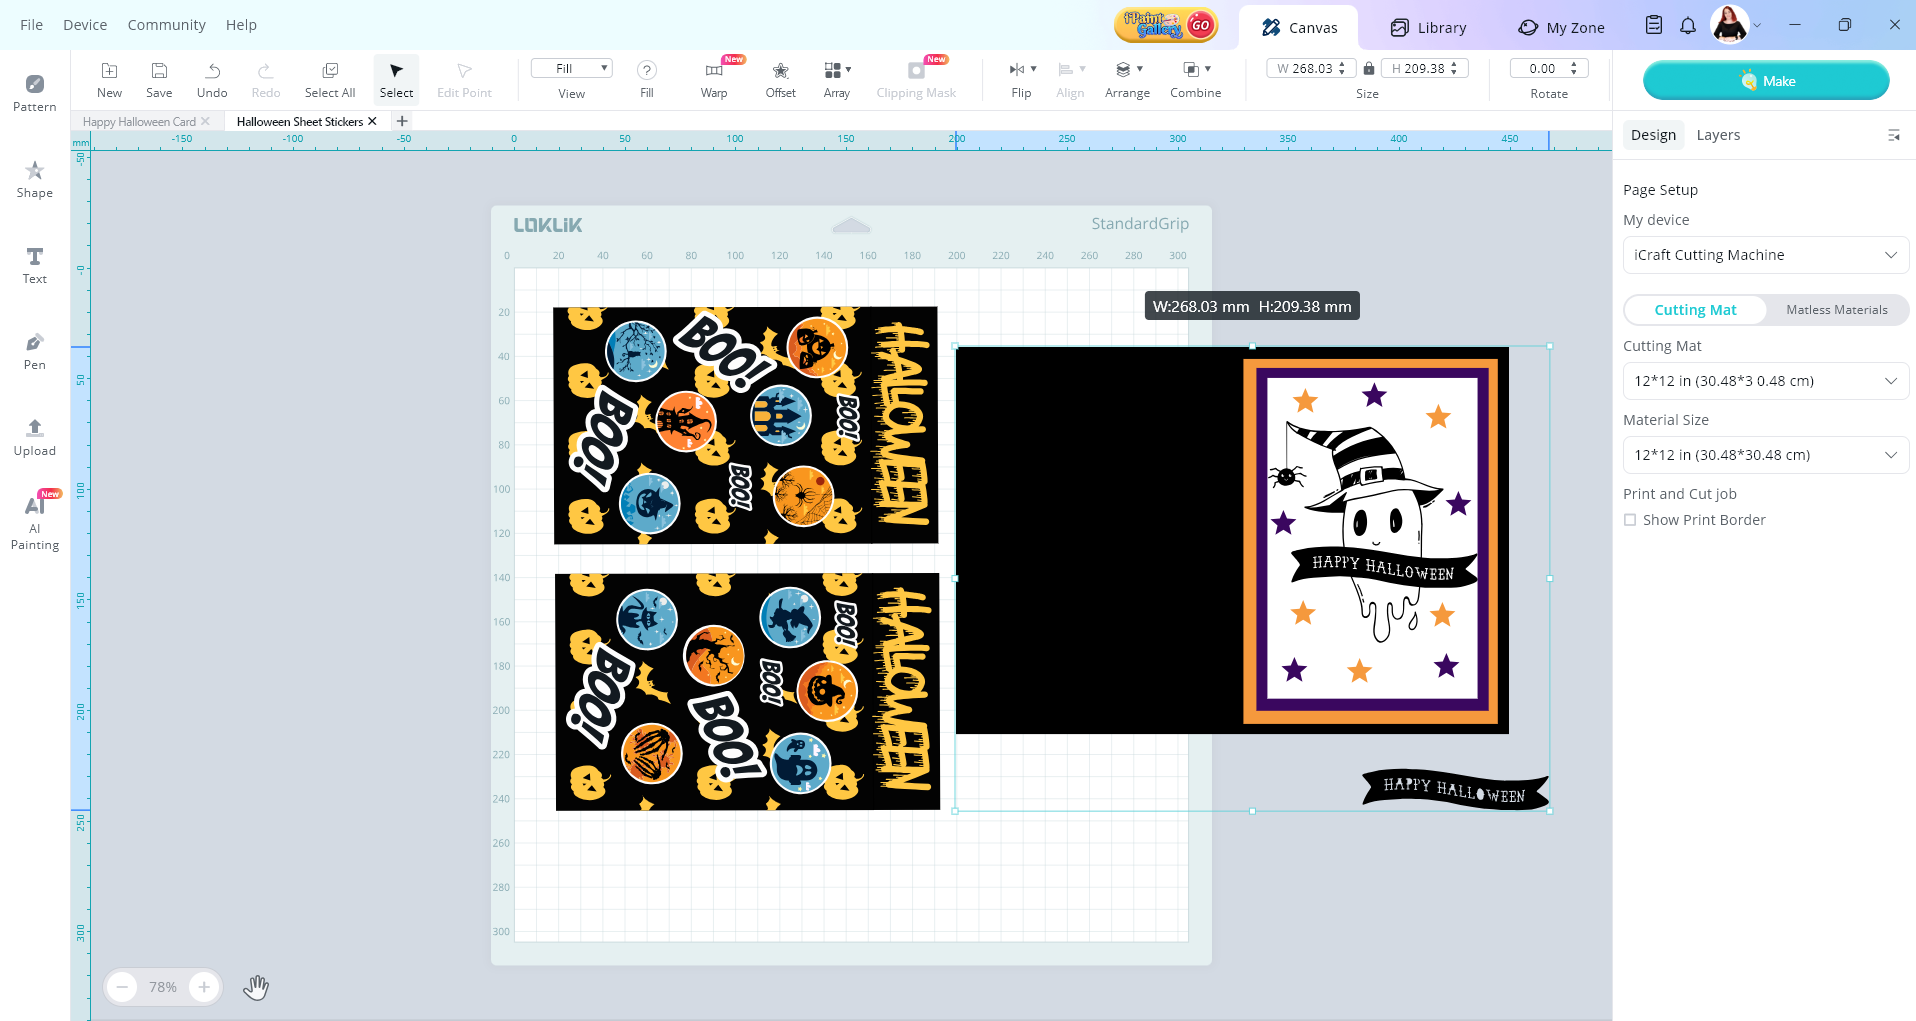Click the Undo icon
Image resolution: width=1916 pixels, height=1021 pixels.
[212, 71]
